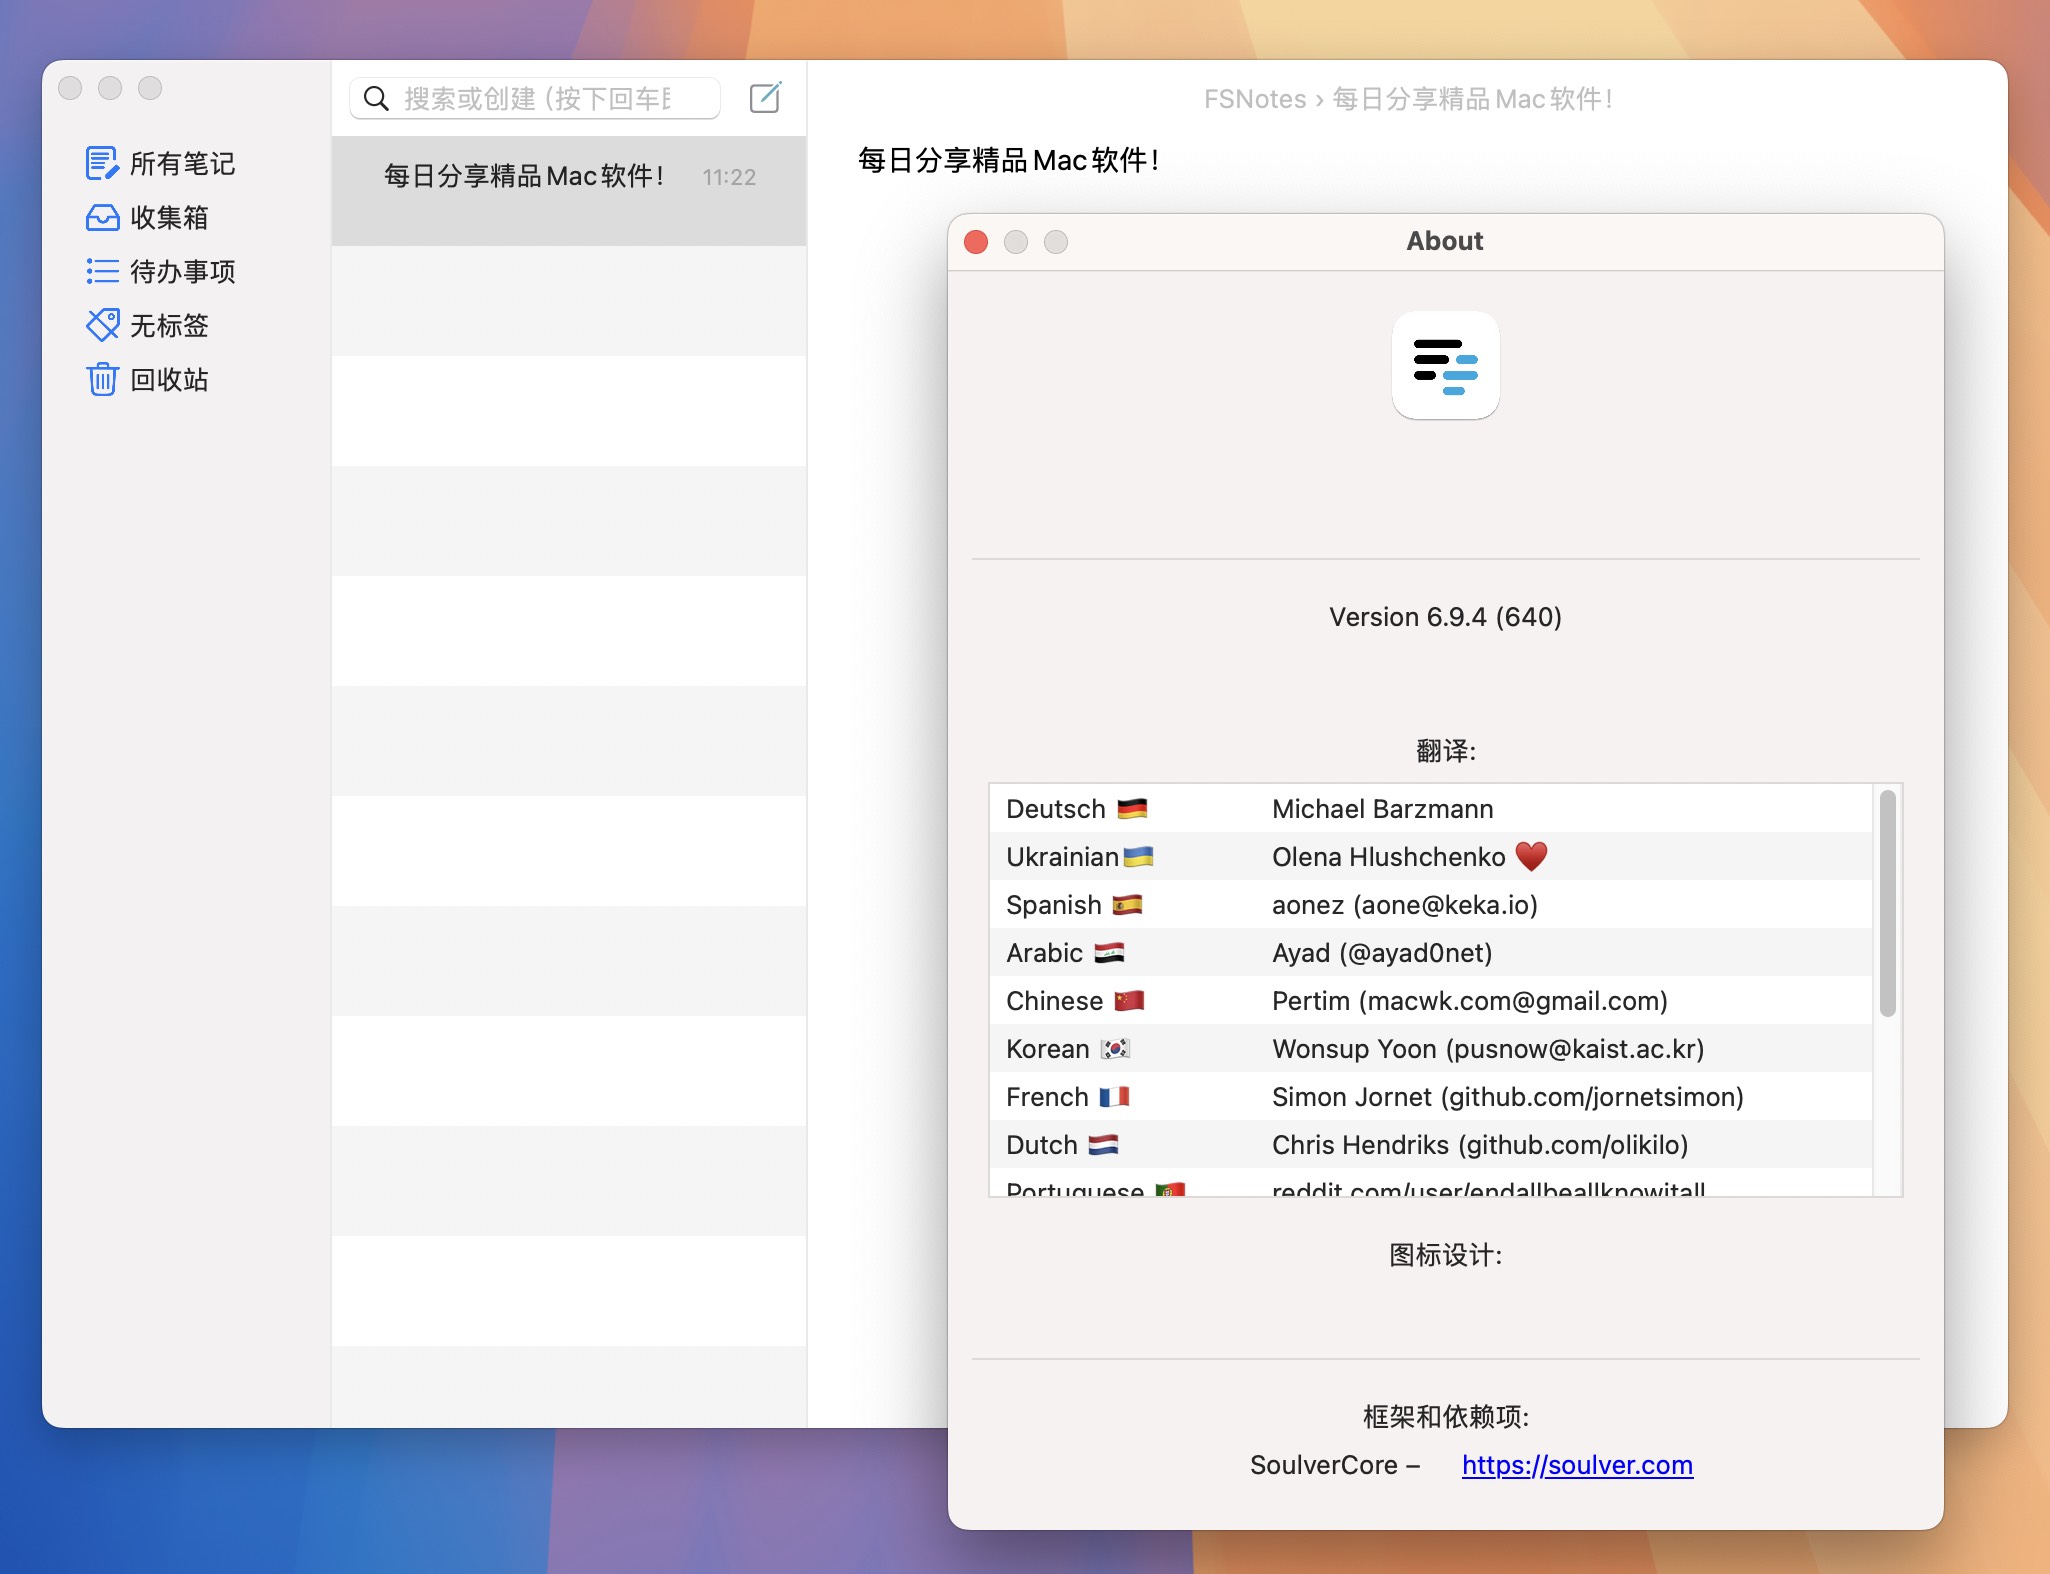Select the Deutsch row in translators
Screen dimensions: 2050x1574
[x=1431, y=808]
